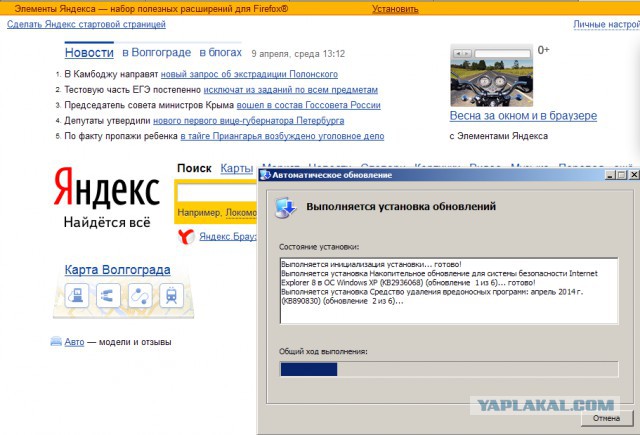Viewport: 640px width, 435px height.
Task: Click the Общий ход выполнения label
Action: pos(323,351)
